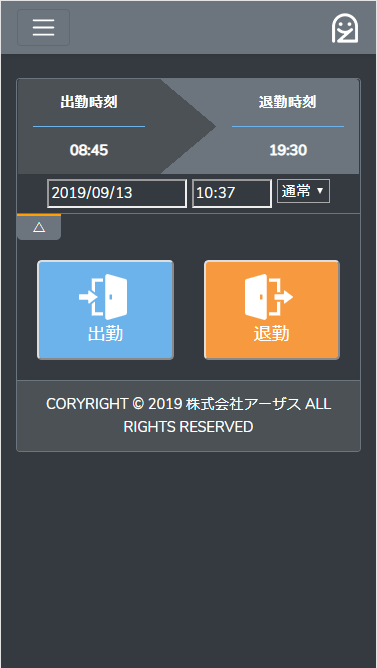Focus the time field showing 10:37
Screen dimensions: 377x668
click(x=232, y=193)
